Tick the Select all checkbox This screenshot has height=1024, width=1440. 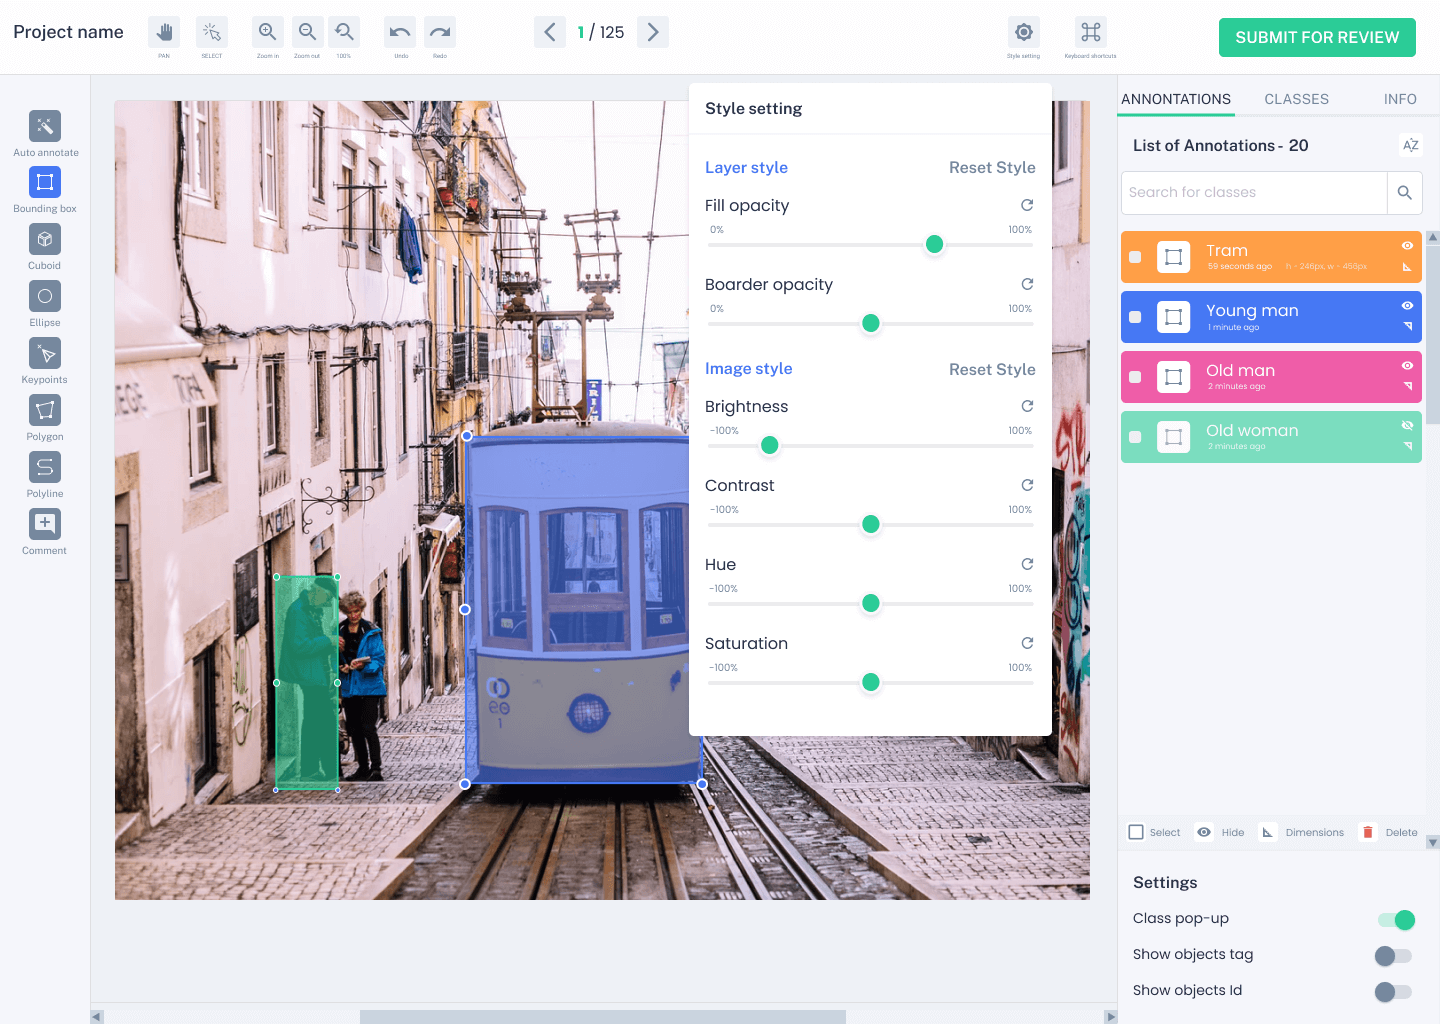(1136, 832)
